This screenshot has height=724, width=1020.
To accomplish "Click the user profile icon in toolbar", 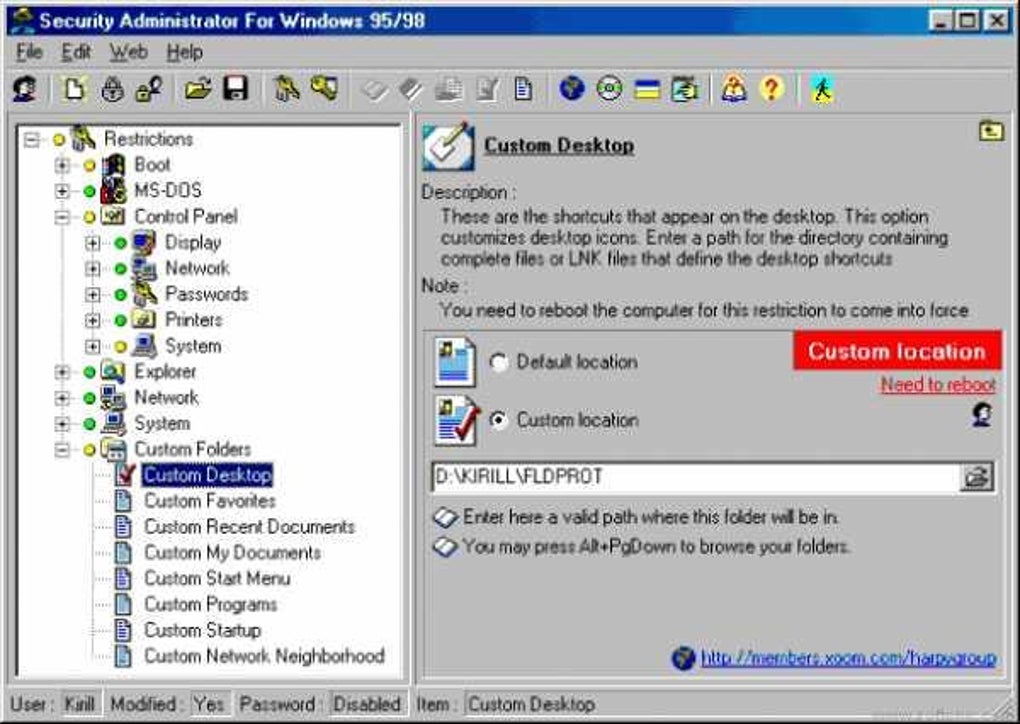I will coord(25,89).
